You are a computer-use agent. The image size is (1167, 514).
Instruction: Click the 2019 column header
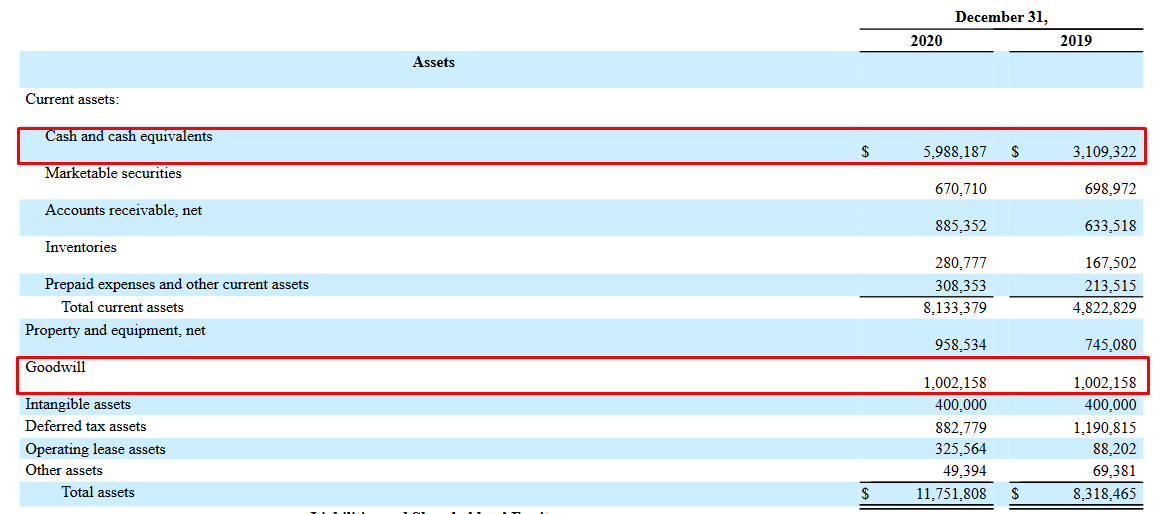click(x=1076, y=41)
